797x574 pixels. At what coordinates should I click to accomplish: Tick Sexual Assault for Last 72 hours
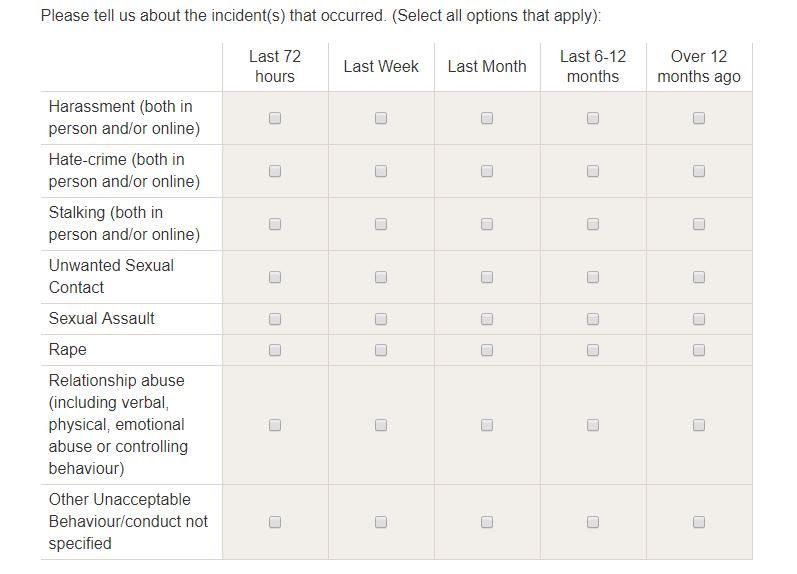point(274,319)
